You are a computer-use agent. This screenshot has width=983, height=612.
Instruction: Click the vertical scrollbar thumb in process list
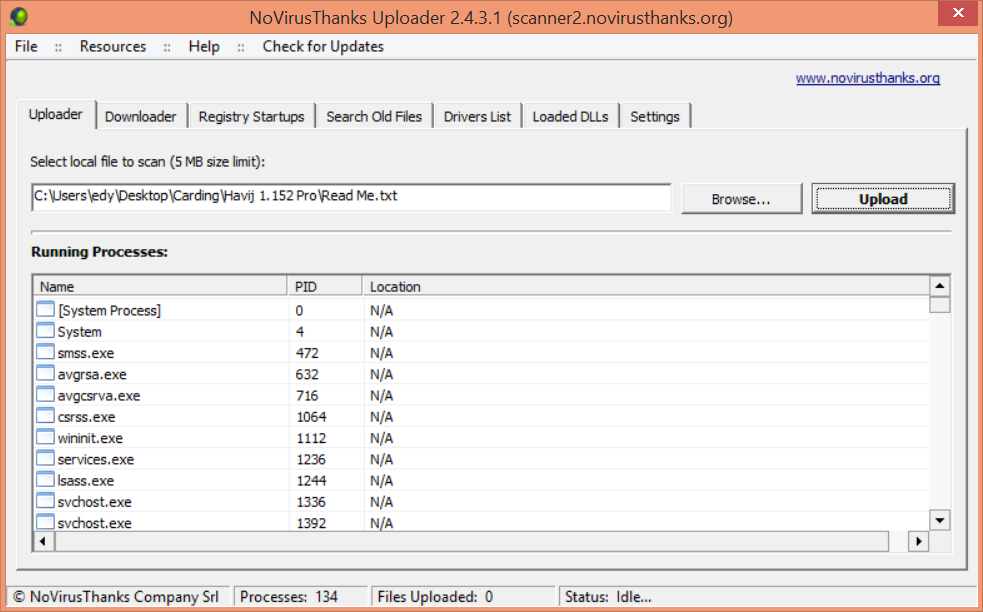[x=940, y=305]
